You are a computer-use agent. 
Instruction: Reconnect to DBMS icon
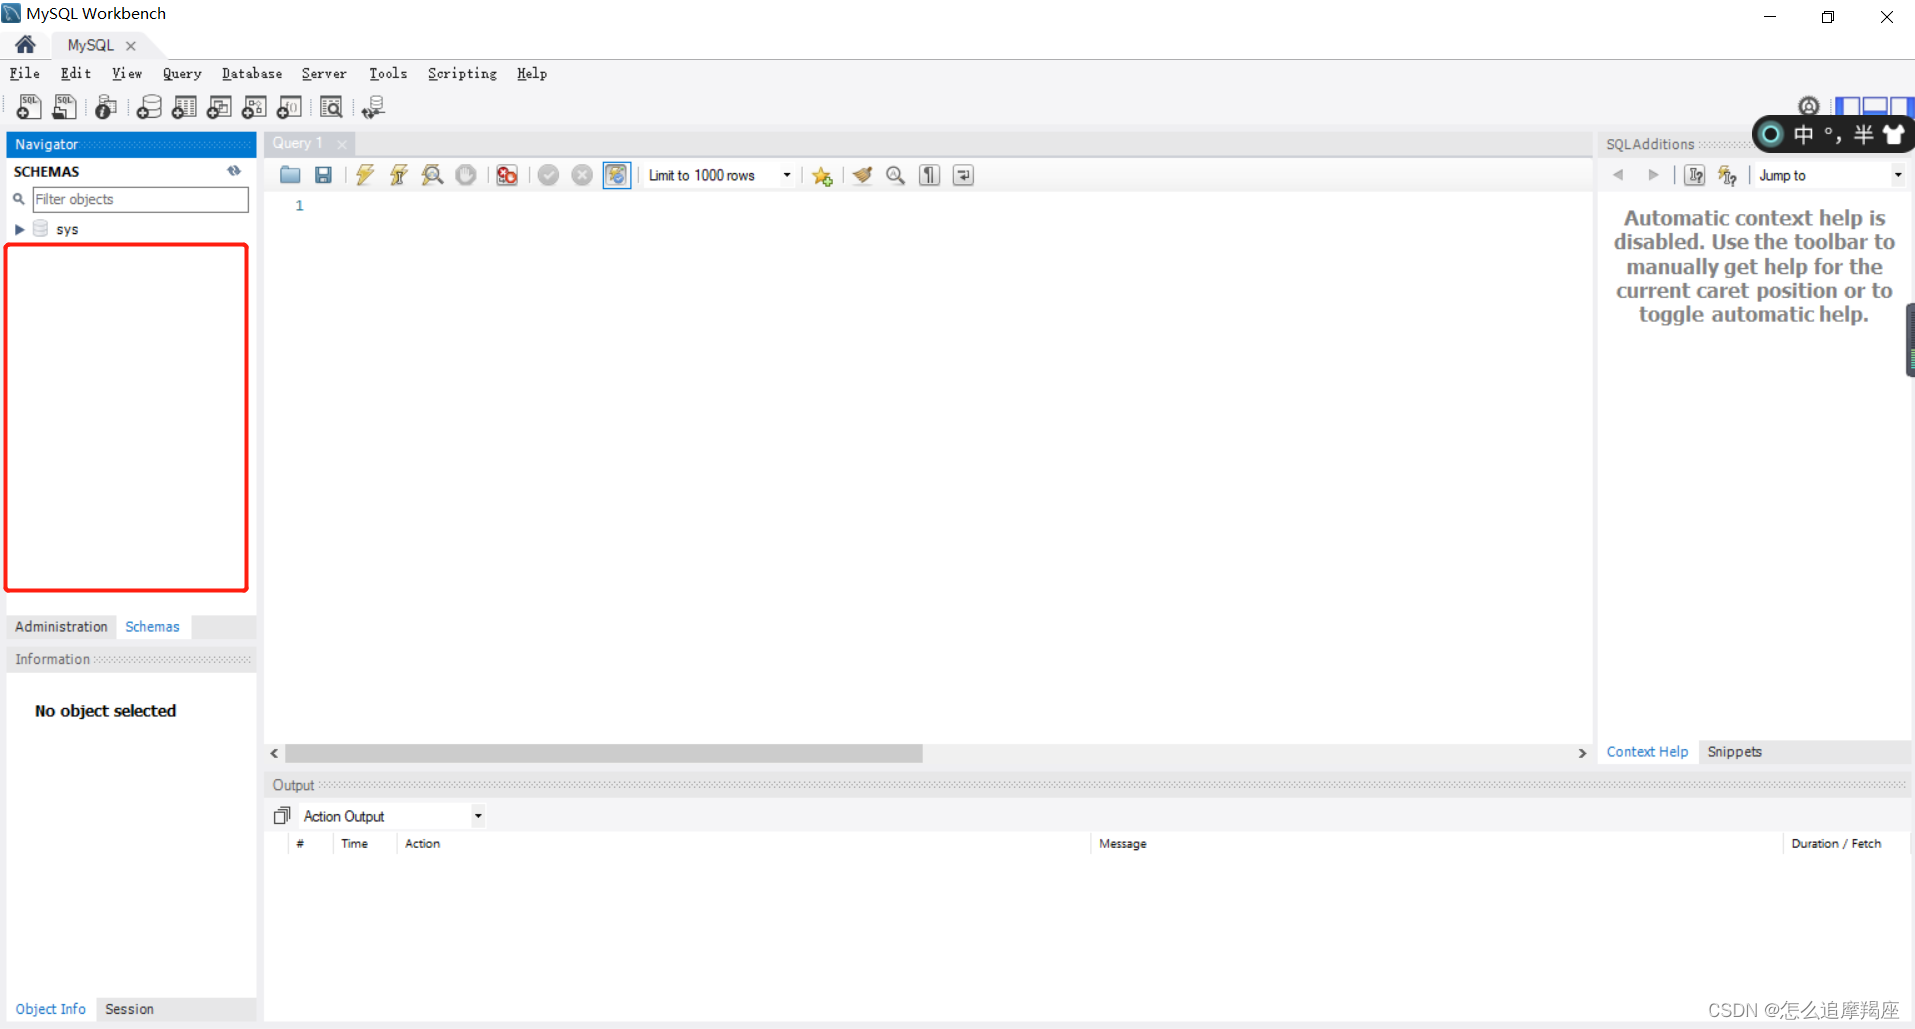pyautogui.click(x=373, y=107)
